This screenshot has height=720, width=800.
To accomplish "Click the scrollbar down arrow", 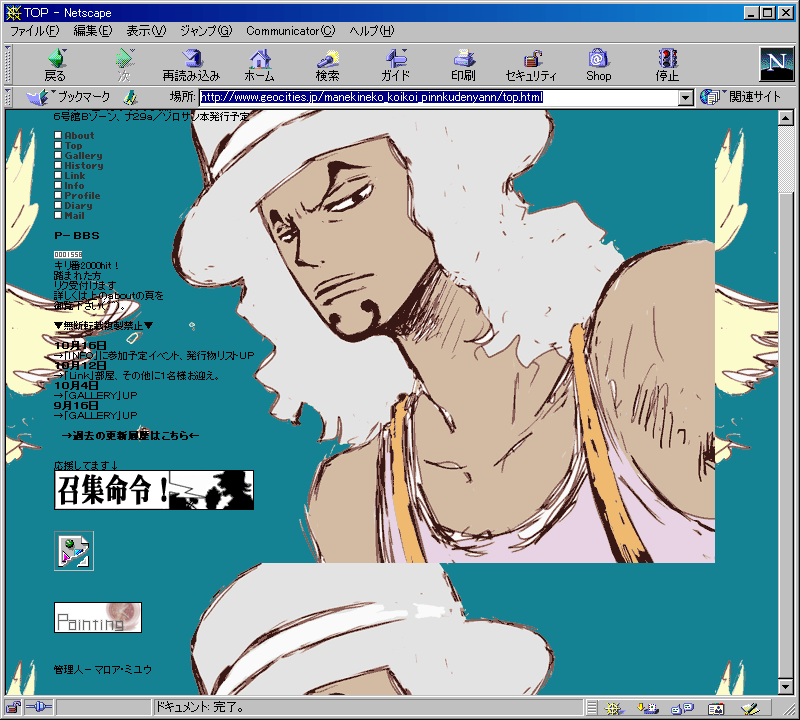I will pyautogui.click(x=785, y=687).
